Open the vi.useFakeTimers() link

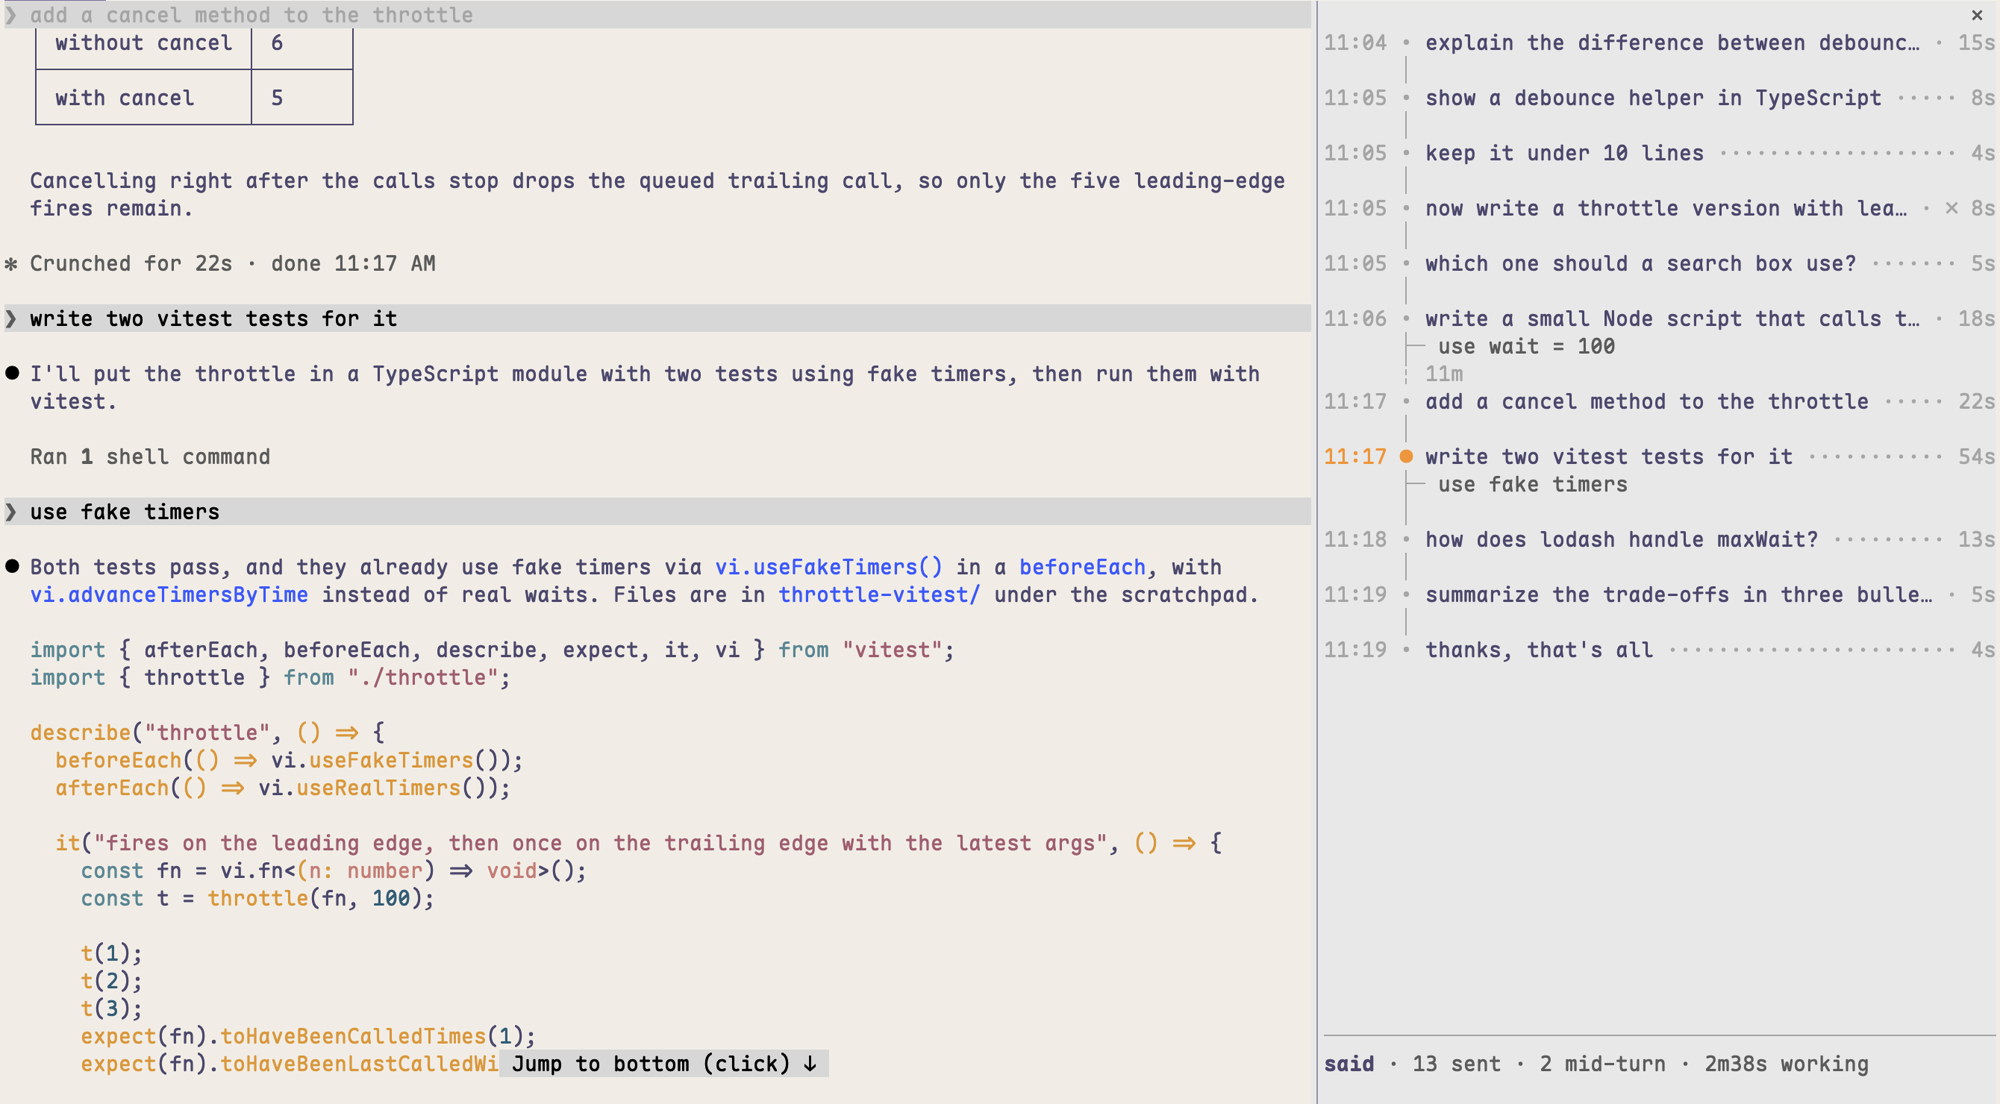[x=828, y=567]
